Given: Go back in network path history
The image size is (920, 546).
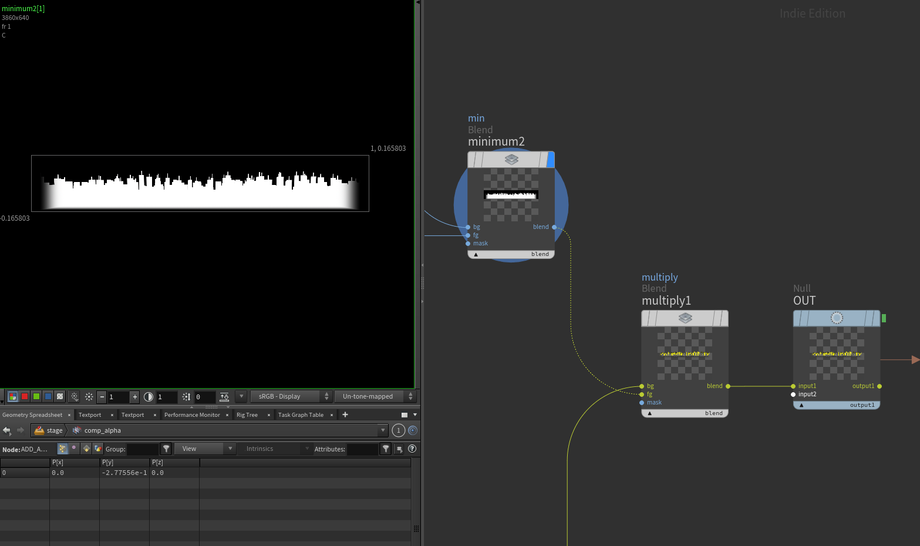Looking at the screenshot, I should coord(7,430).
